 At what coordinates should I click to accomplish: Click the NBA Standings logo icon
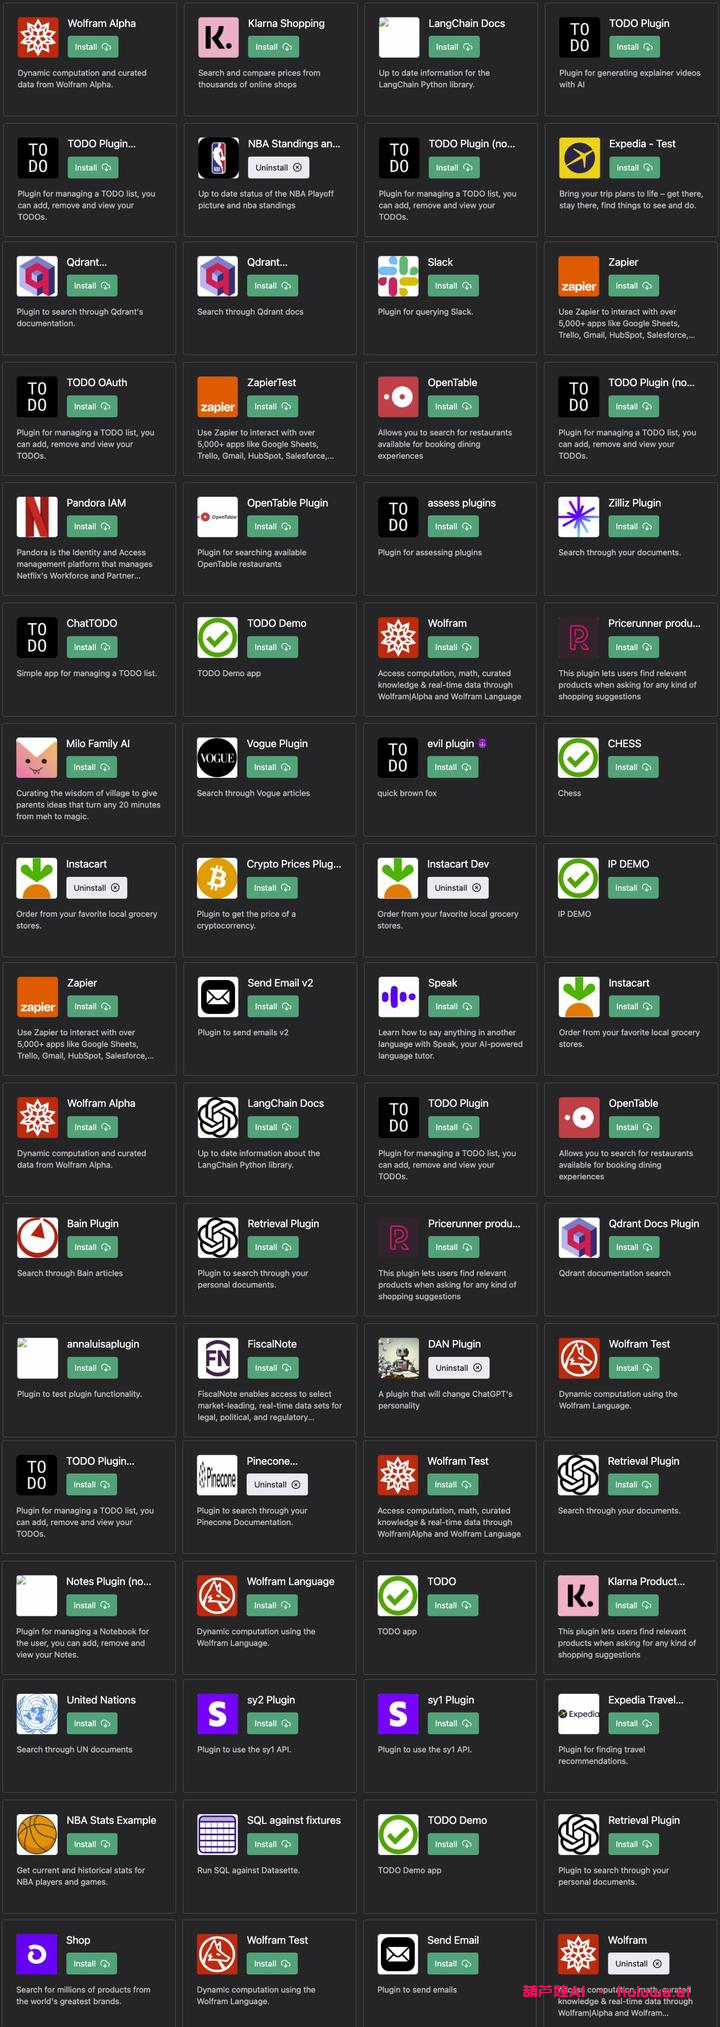pos(218,158)
